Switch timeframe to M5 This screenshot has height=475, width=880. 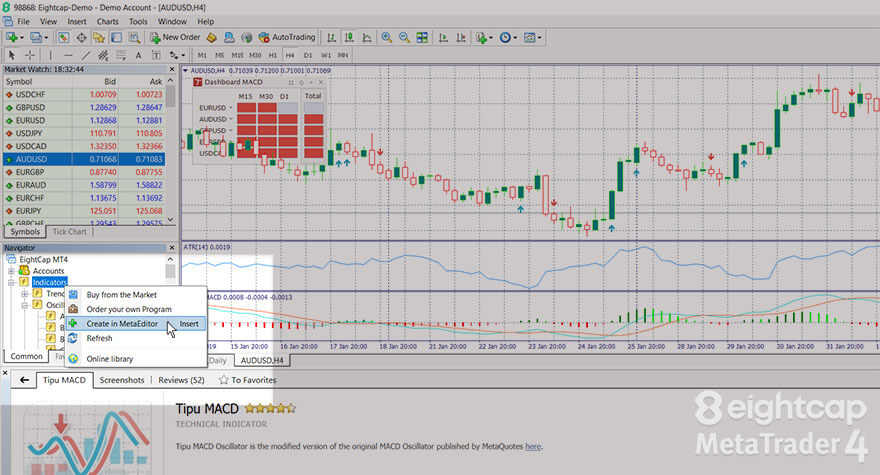(219, 55)
